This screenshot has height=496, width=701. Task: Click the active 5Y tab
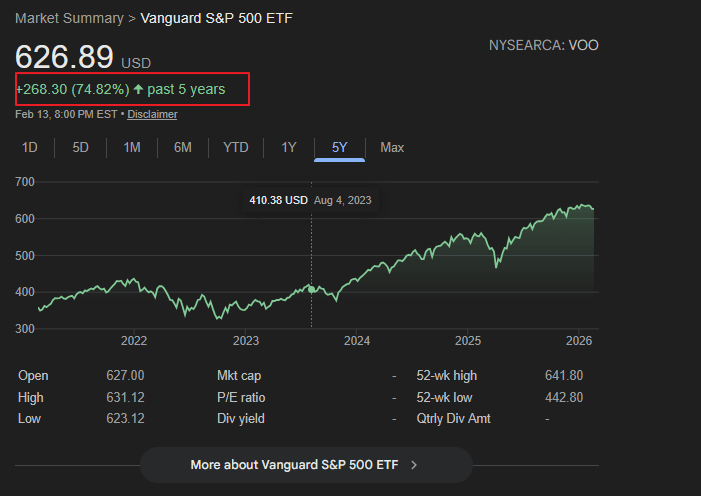340,147
